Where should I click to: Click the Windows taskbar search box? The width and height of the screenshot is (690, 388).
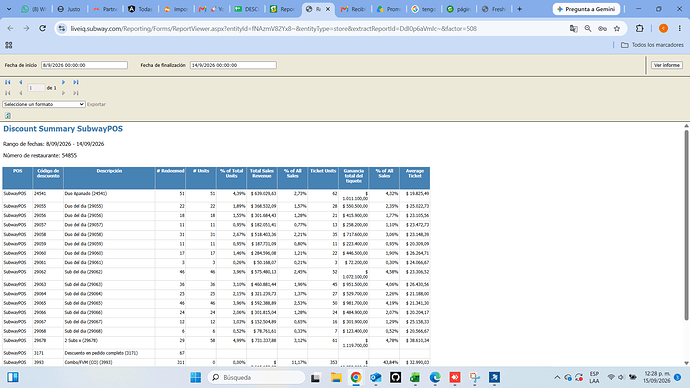pos(256,377)
